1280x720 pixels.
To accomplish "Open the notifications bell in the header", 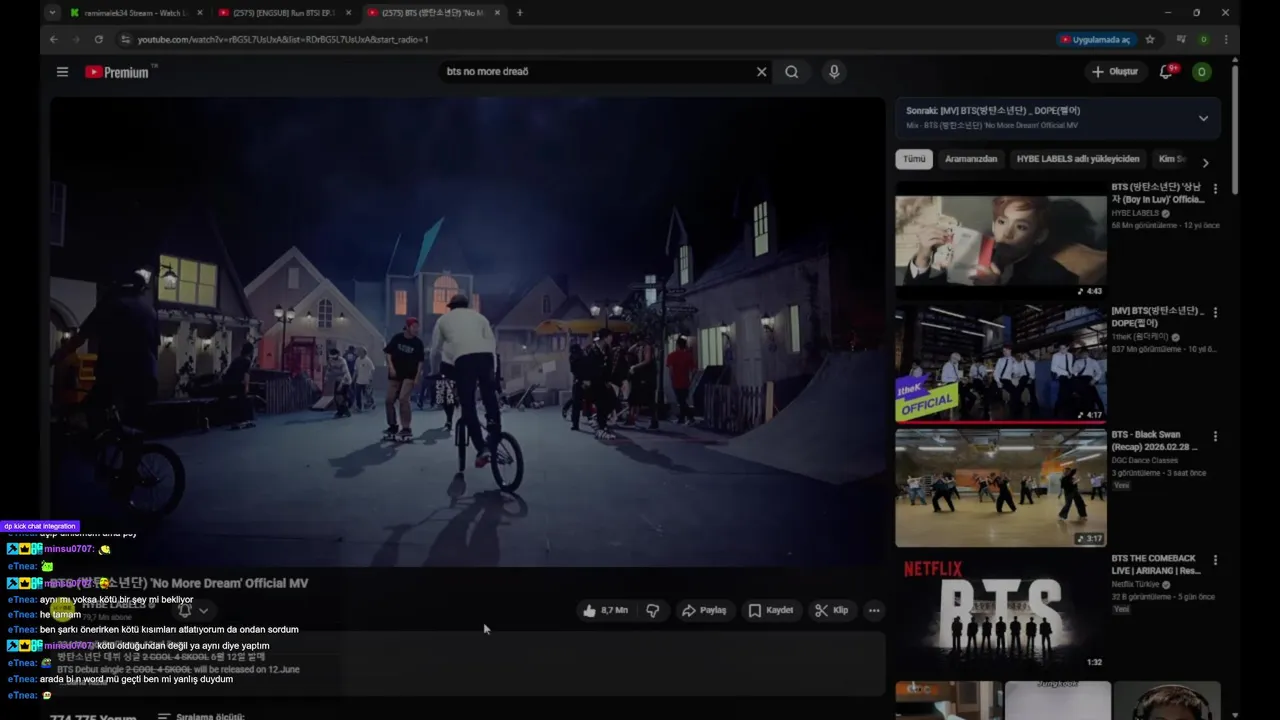I will click(x=1166, y=72).
